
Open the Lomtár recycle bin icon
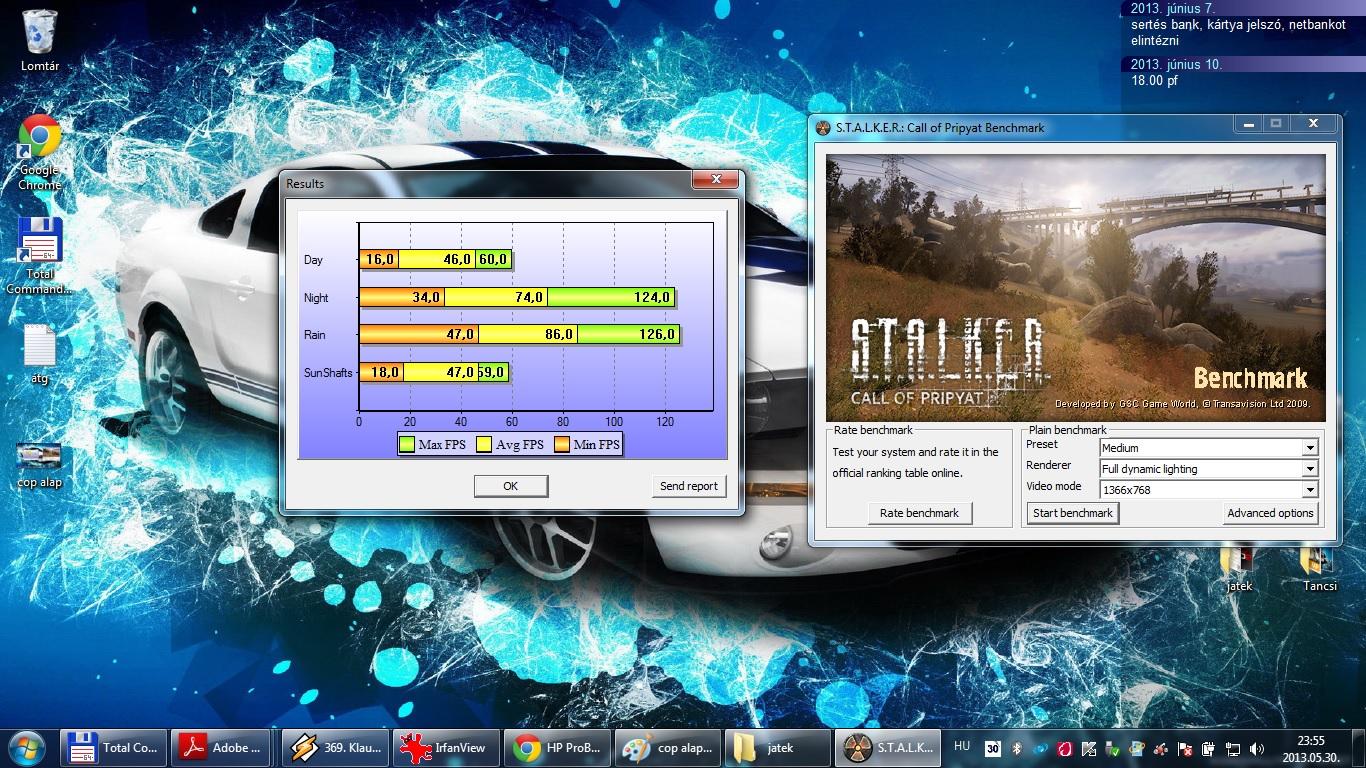pos(40,40)
